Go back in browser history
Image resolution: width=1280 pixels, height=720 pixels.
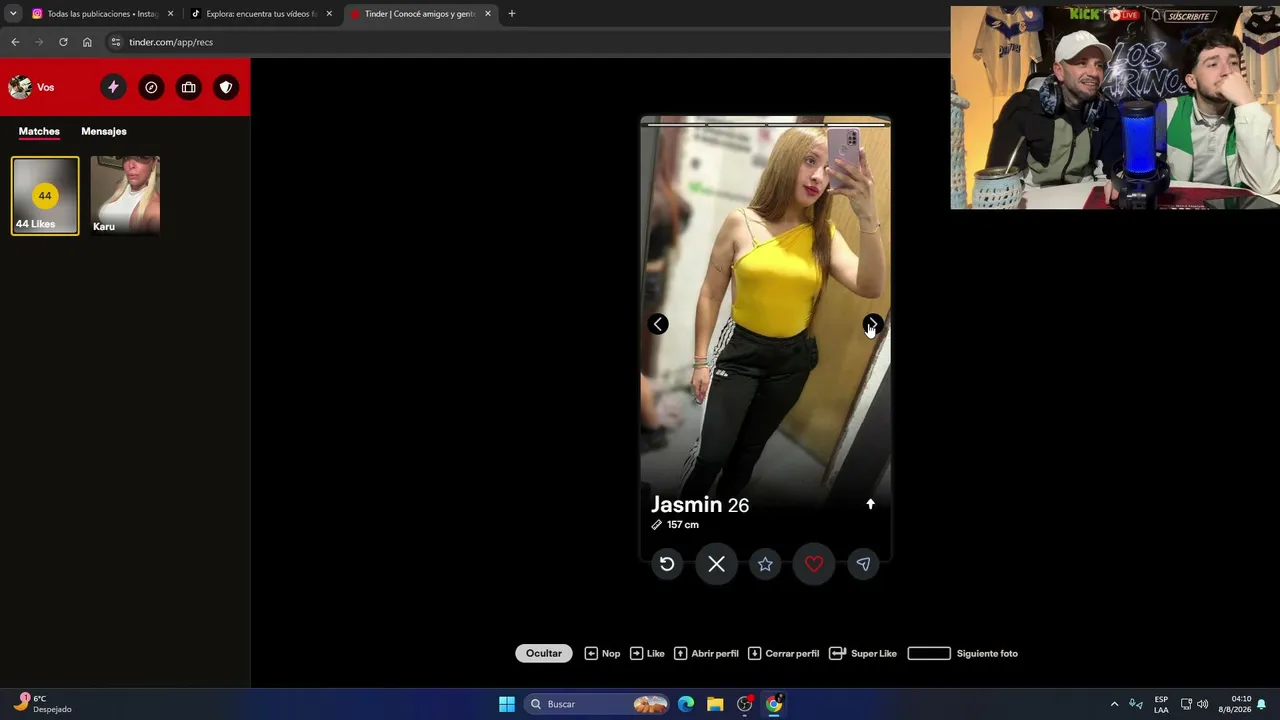15,42
